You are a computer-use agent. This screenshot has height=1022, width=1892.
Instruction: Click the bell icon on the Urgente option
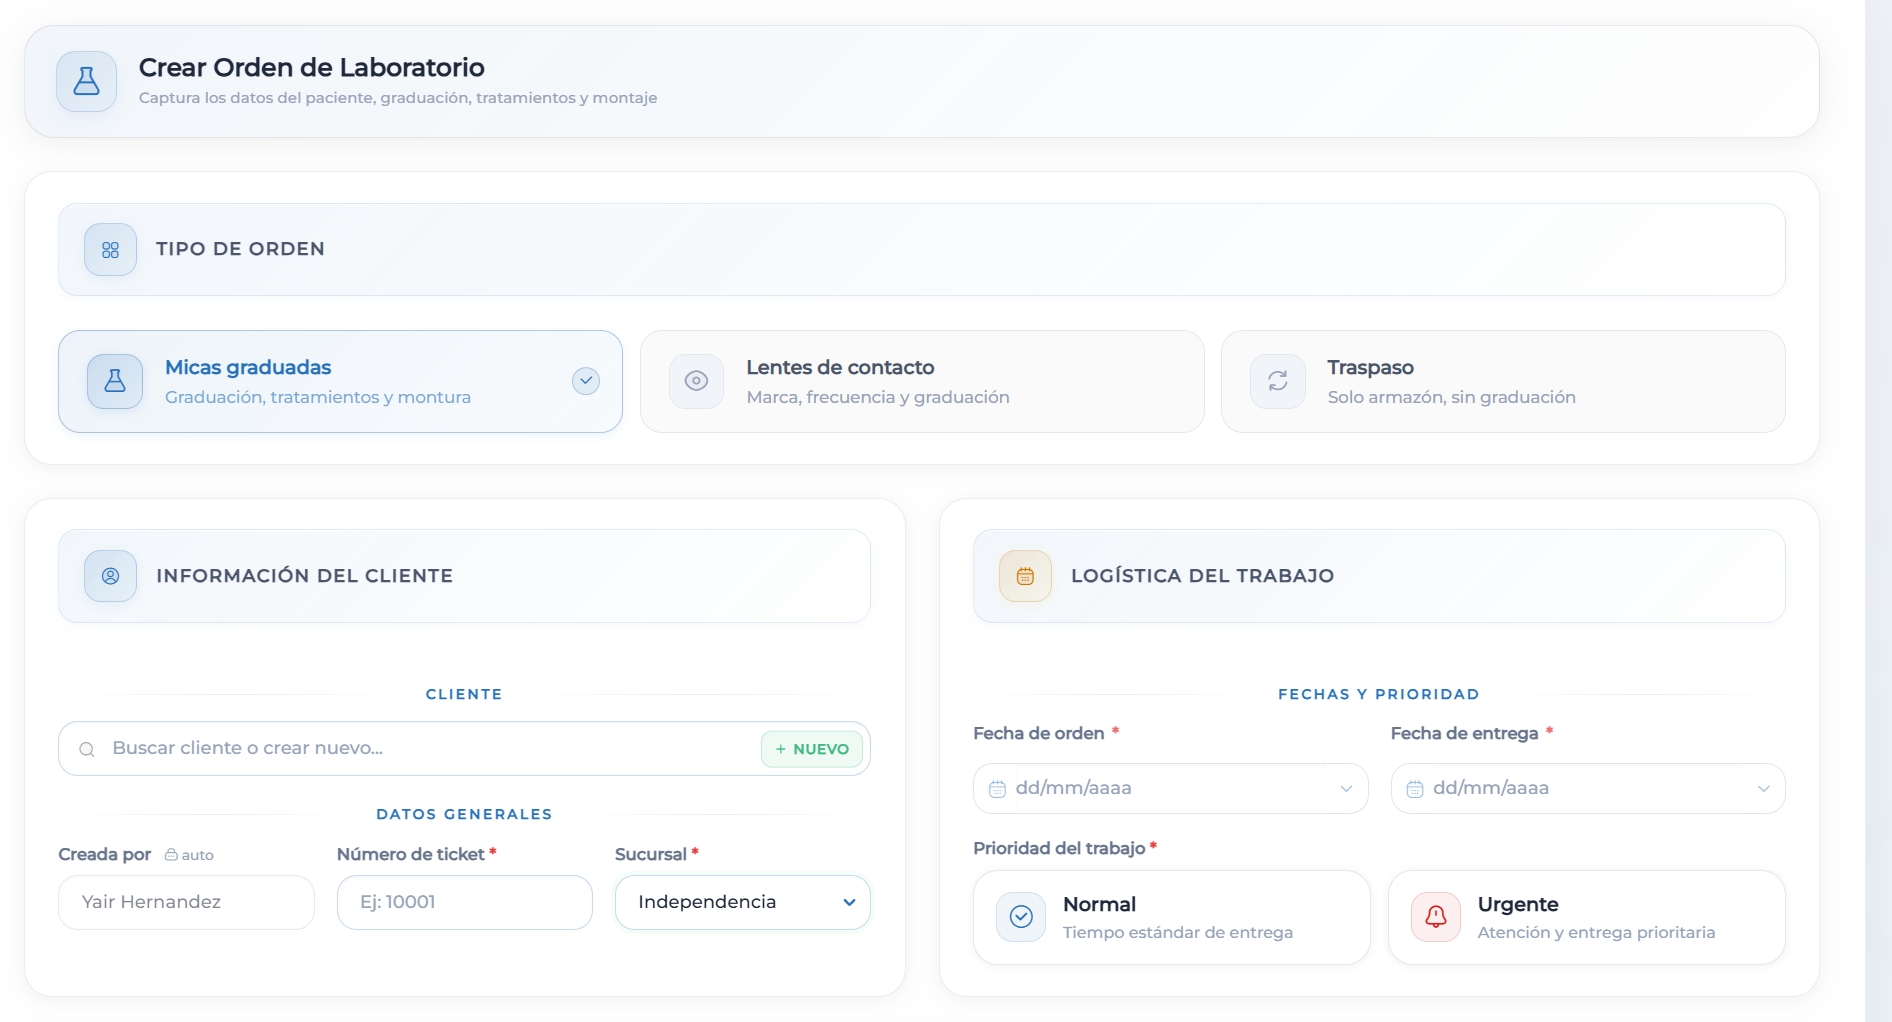pos(1436,917)
